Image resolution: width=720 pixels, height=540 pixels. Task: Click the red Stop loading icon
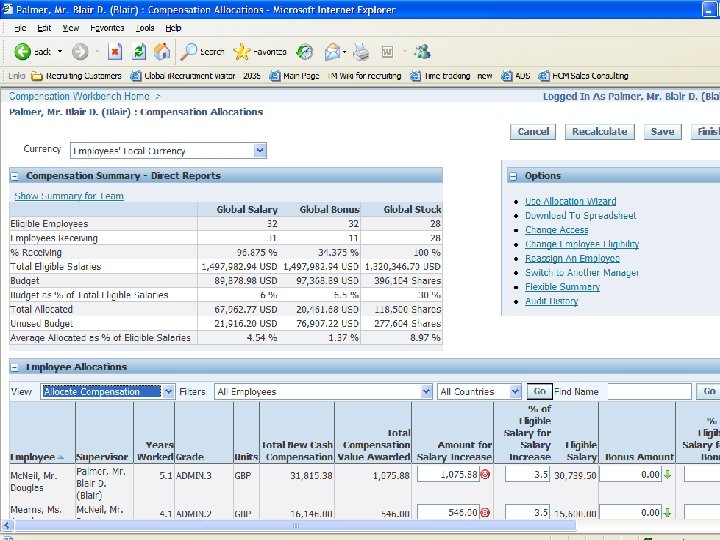coord(115,51)
